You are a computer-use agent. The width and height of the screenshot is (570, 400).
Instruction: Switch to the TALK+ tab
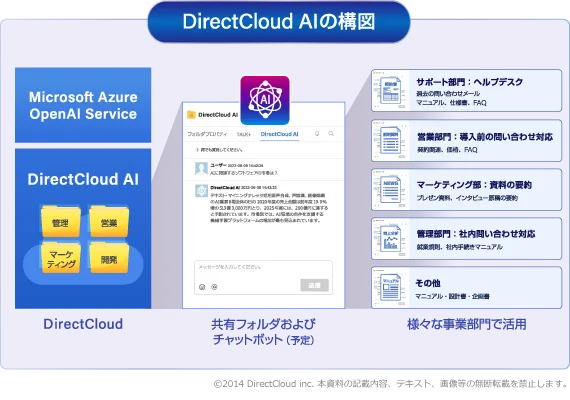(x=244, y=134)
